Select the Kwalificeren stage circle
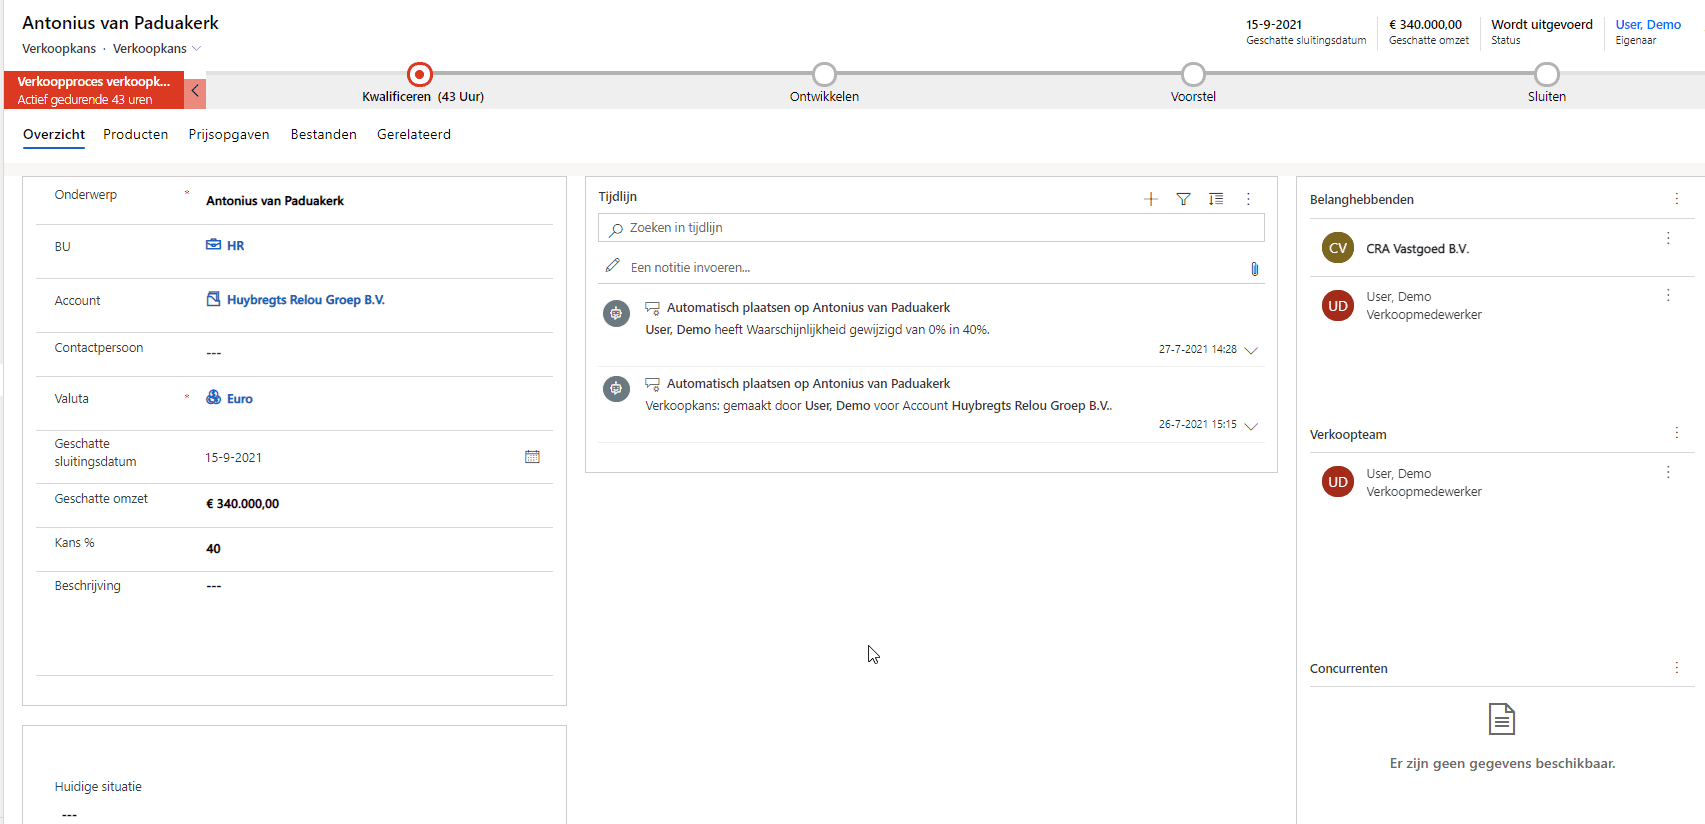The width and height of the screenshot is (1705, 824). click(x=420, y=75)
